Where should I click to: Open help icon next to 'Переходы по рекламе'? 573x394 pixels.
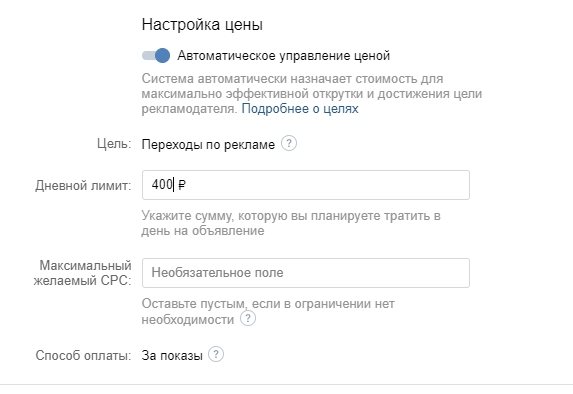point(289,144)
